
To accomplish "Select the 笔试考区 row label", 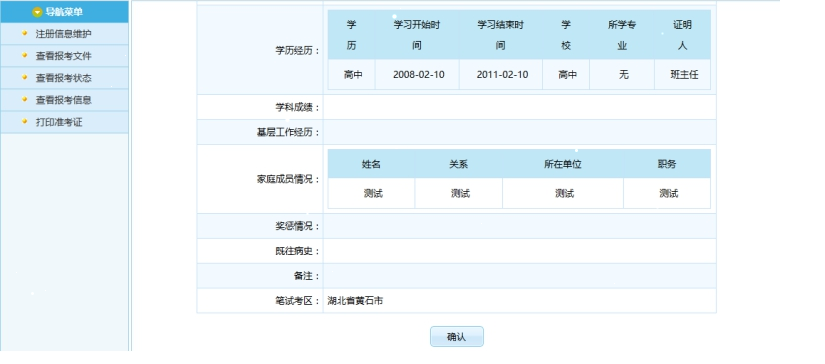I will pyautogui.click(x=297, y=301).
